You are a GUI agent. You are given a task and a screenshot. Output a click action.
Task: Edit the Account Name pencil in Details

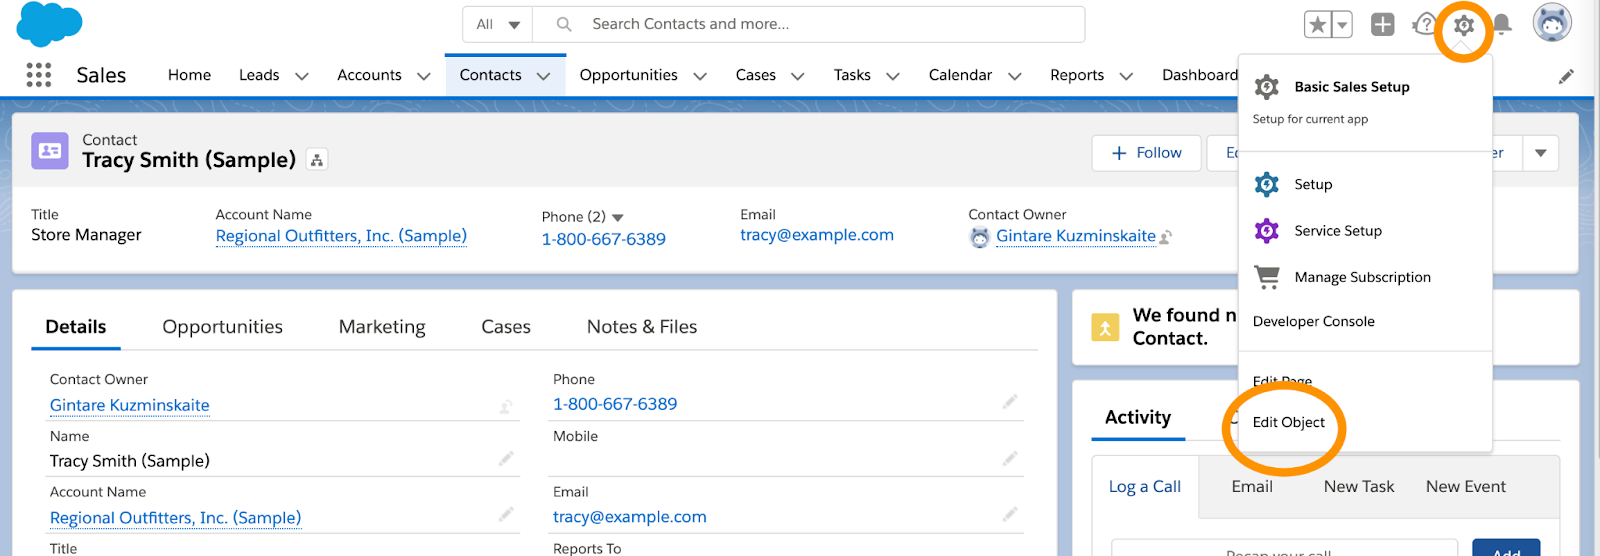click(506, 514)
